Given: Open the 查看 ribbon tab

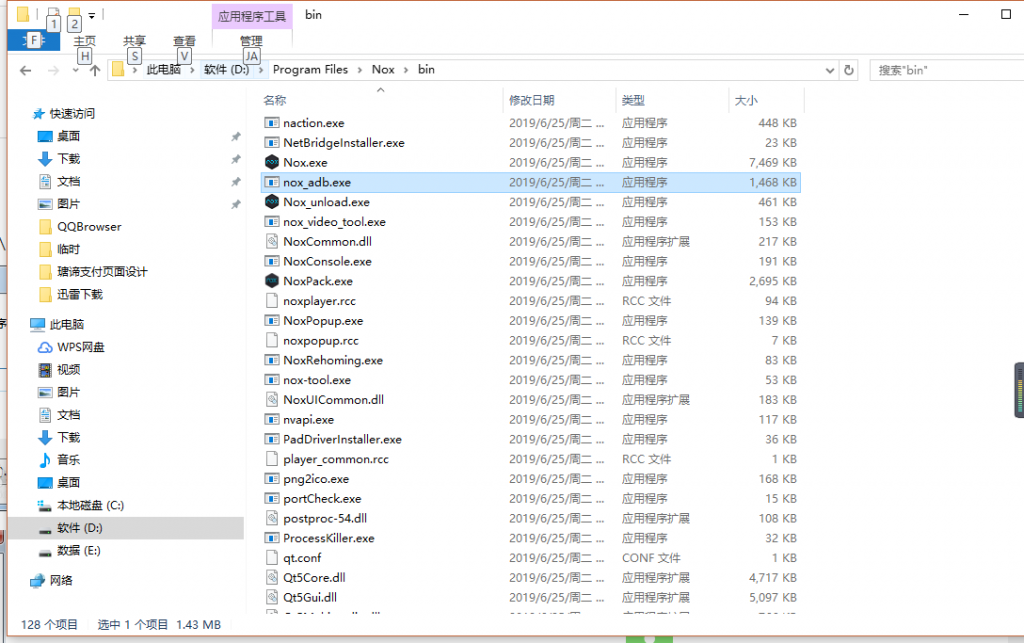Looking at the screenshot, I should [184, 40].
